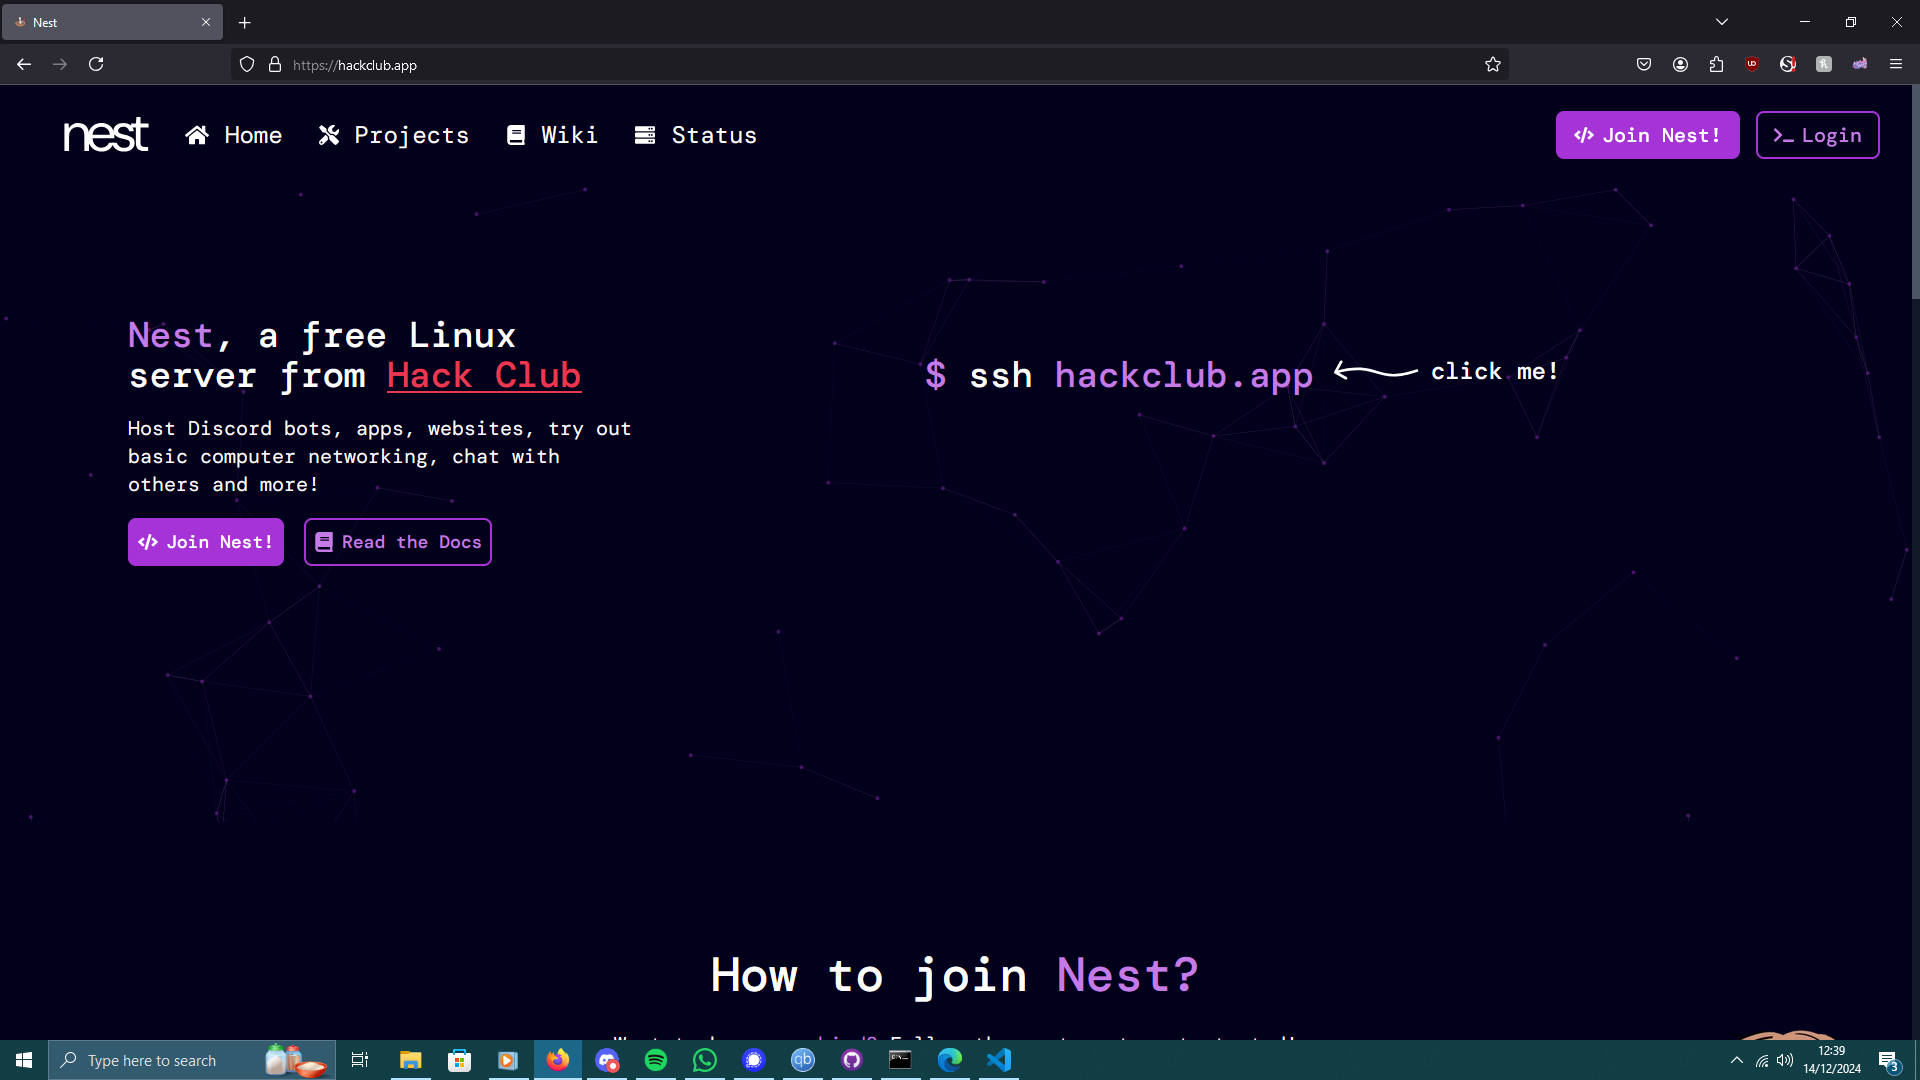The height and width of the screenshot is (1080, 1920).
Task: Open Signal from taskbar
Action: pyautogui.click(x=754, y=1060)
